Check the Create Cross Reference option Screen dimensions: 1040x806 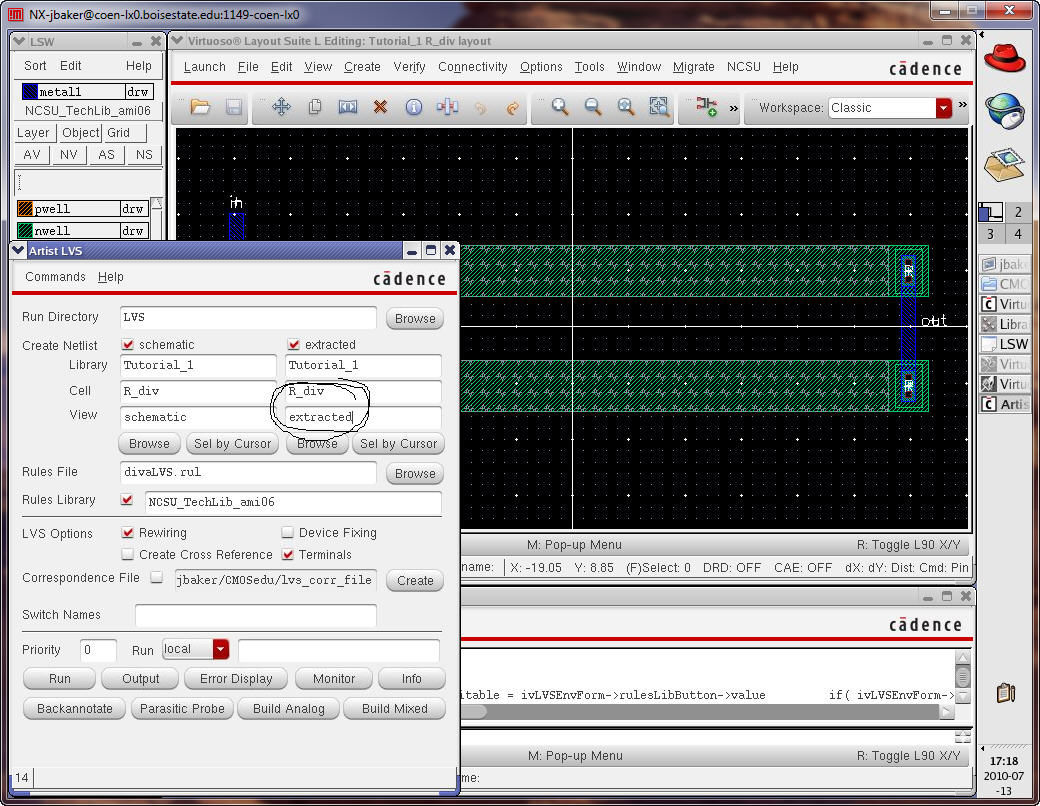tap(128, 554)
